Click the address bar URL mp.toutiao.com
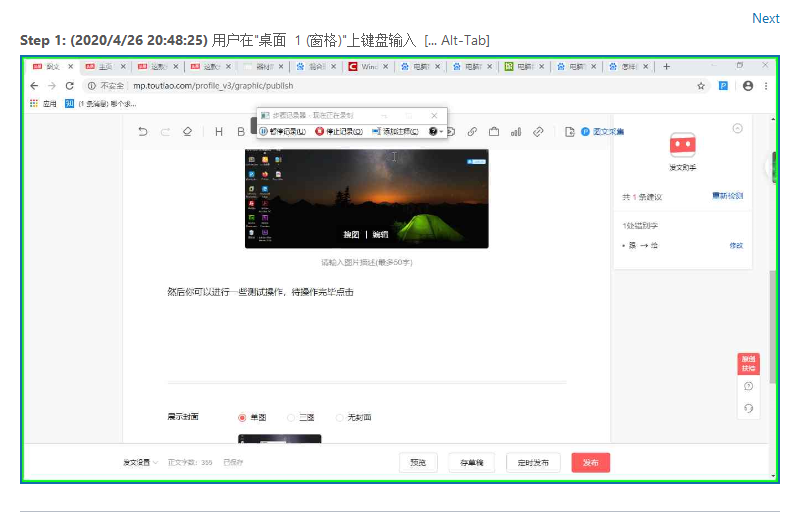Image resolution: width=795 pixels, height=523 pixels. (213, 86)
